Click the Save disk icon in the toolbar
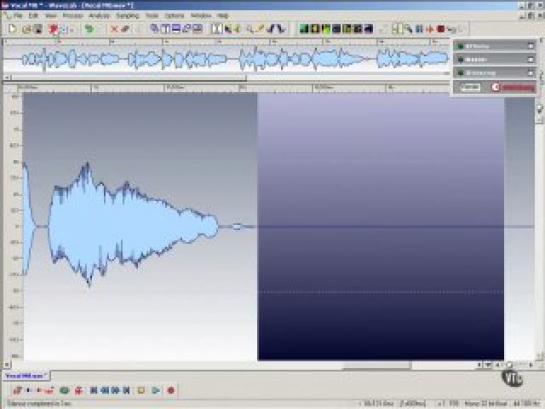The width and height of the screenshot is (545, 409). click(x=38, y=29)
